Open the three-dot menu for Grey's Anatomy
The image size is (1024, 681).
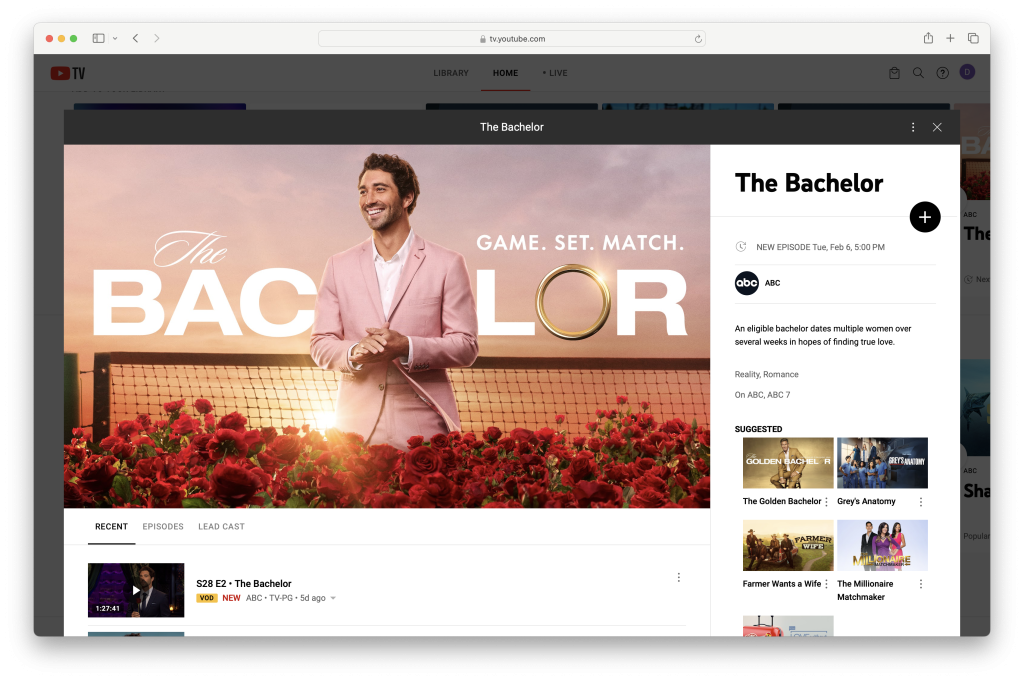click(921, 501)
